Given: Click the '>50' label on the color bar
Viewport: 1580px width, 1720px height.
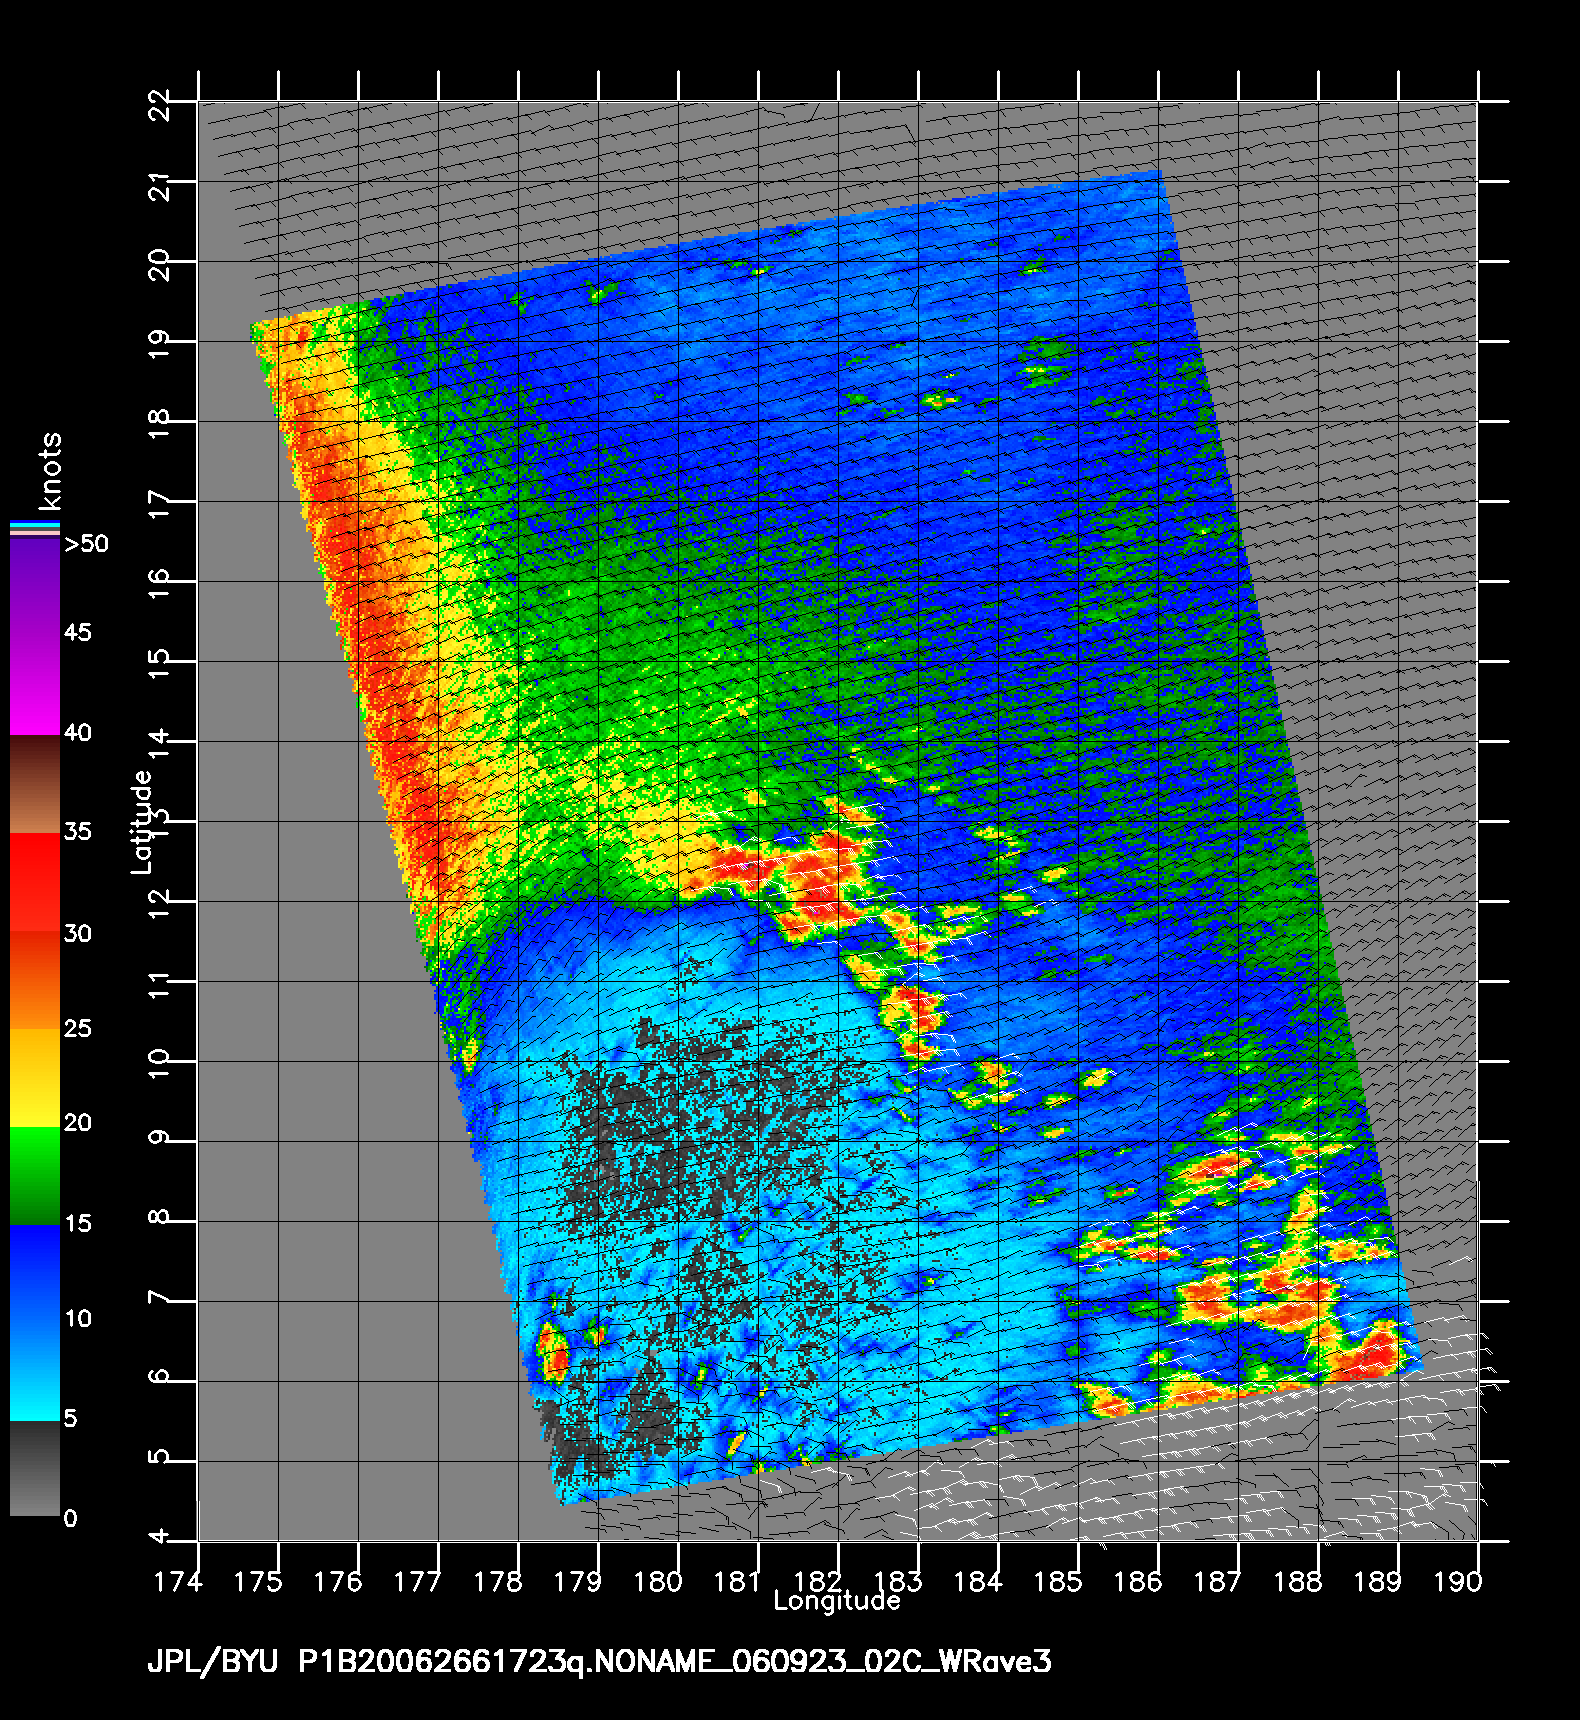Looking at the screenshot, I should coord(86,544).
